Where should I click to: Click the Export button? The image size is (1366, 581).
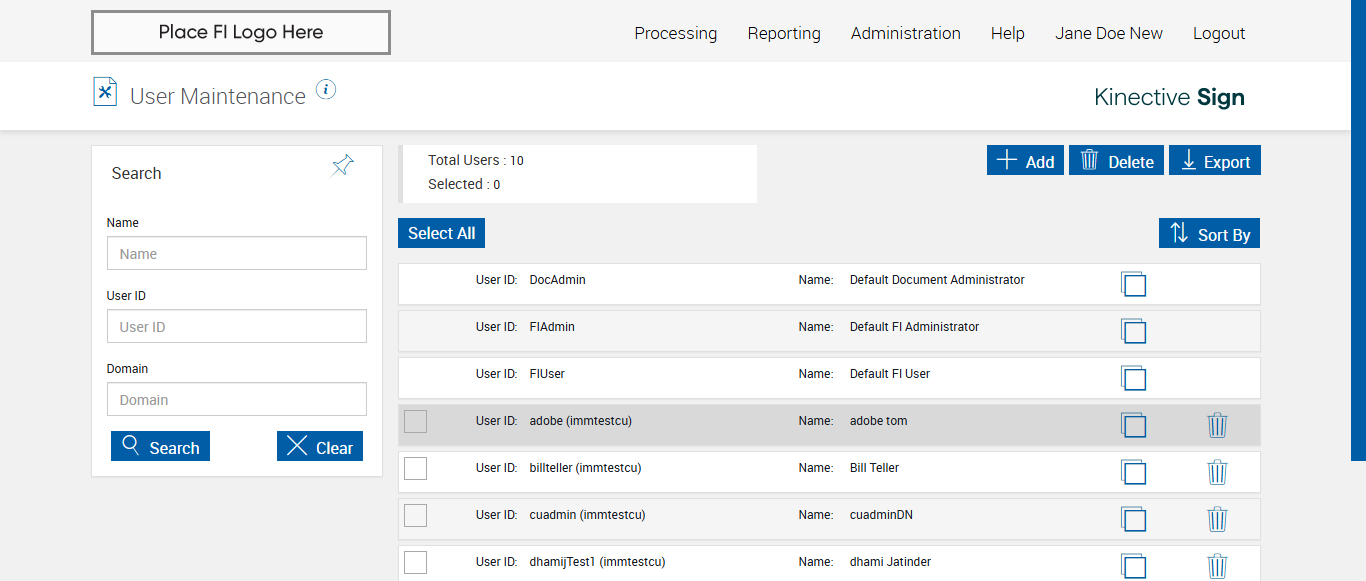click(1215, 161)
